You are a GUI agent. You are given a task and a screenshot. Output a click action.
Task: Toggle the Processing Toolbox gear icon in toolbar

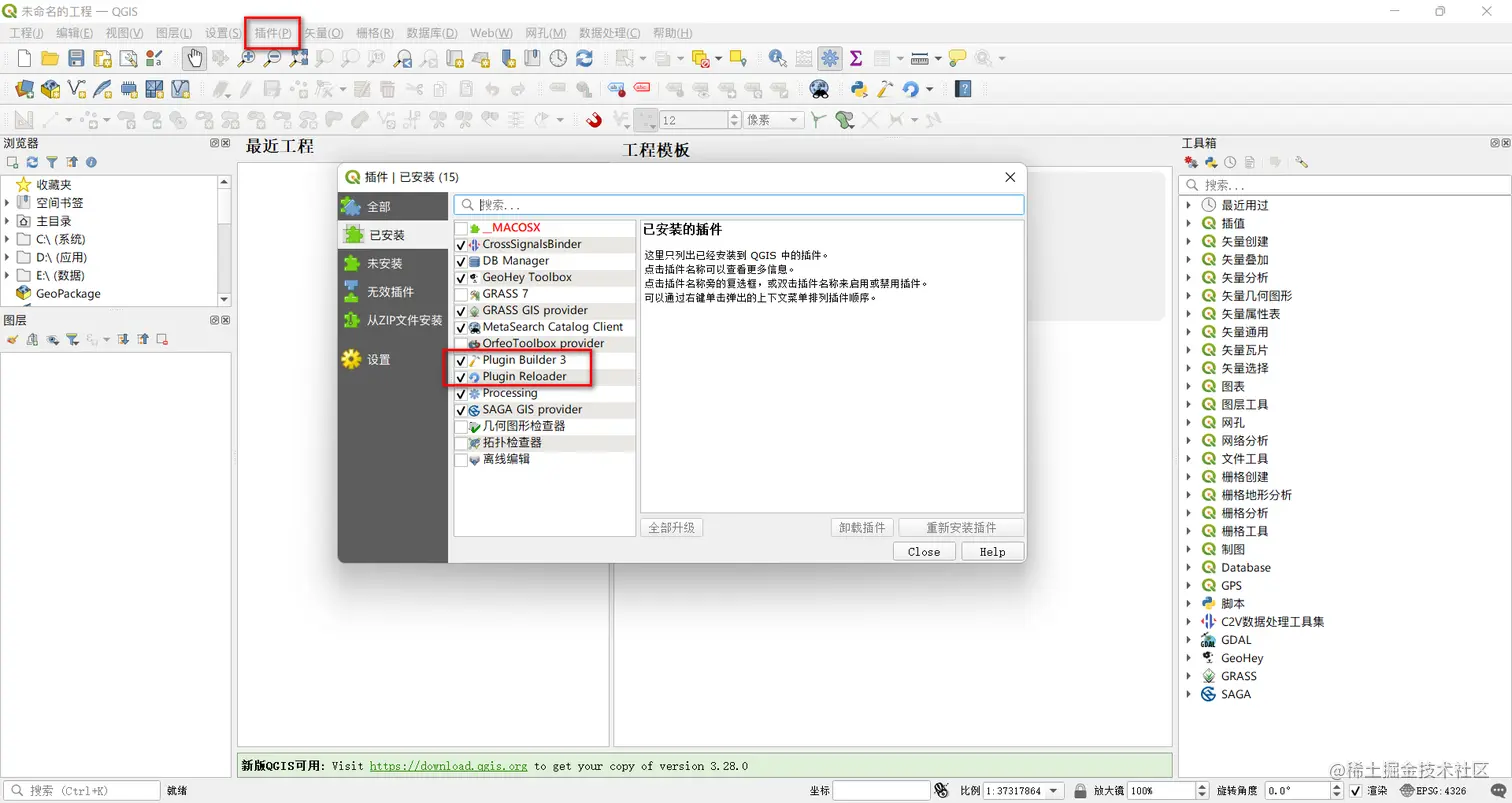(830, 59)
